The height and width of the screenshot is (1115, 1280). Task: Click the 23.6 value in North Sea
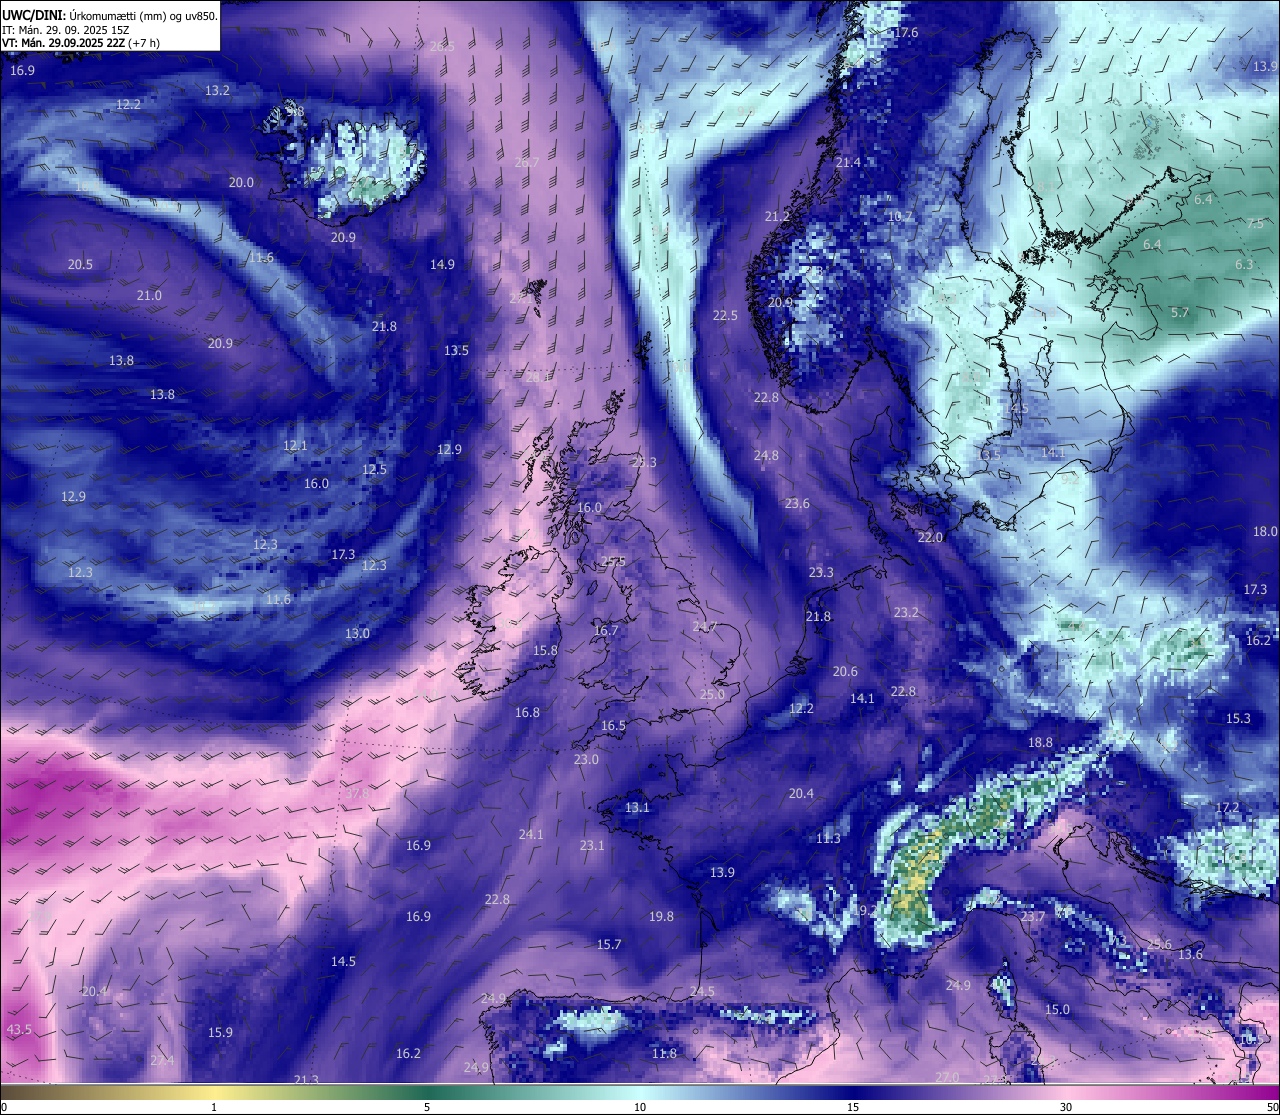[x=797, y=503]
